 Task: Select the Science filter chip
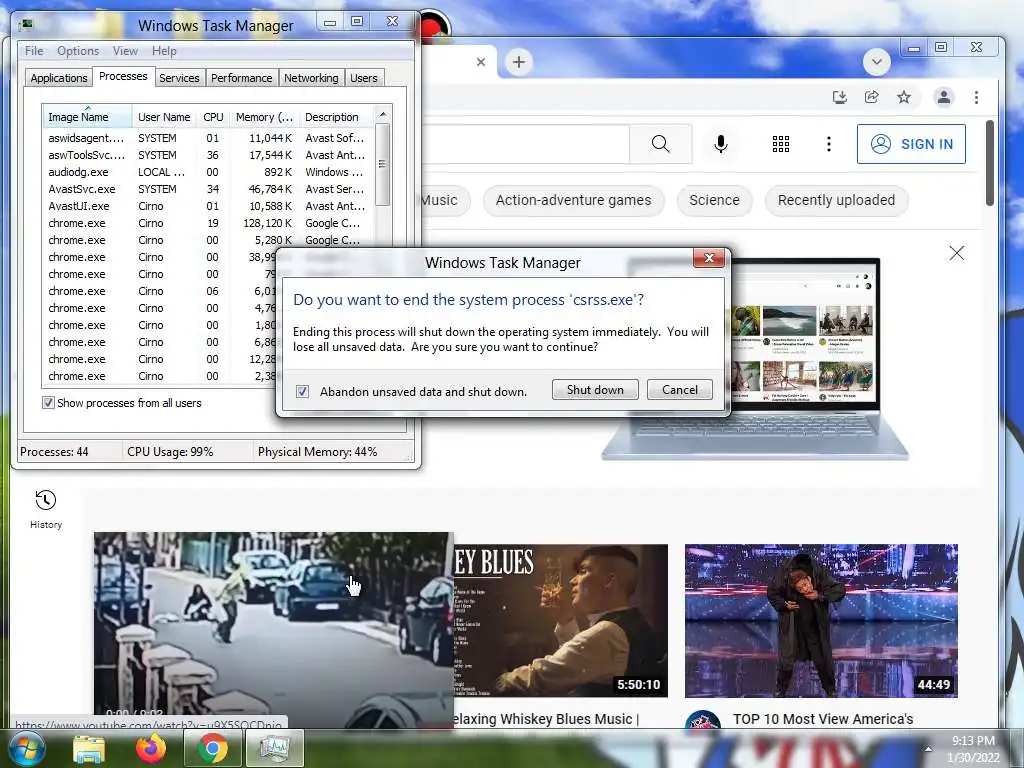(714, 200)
